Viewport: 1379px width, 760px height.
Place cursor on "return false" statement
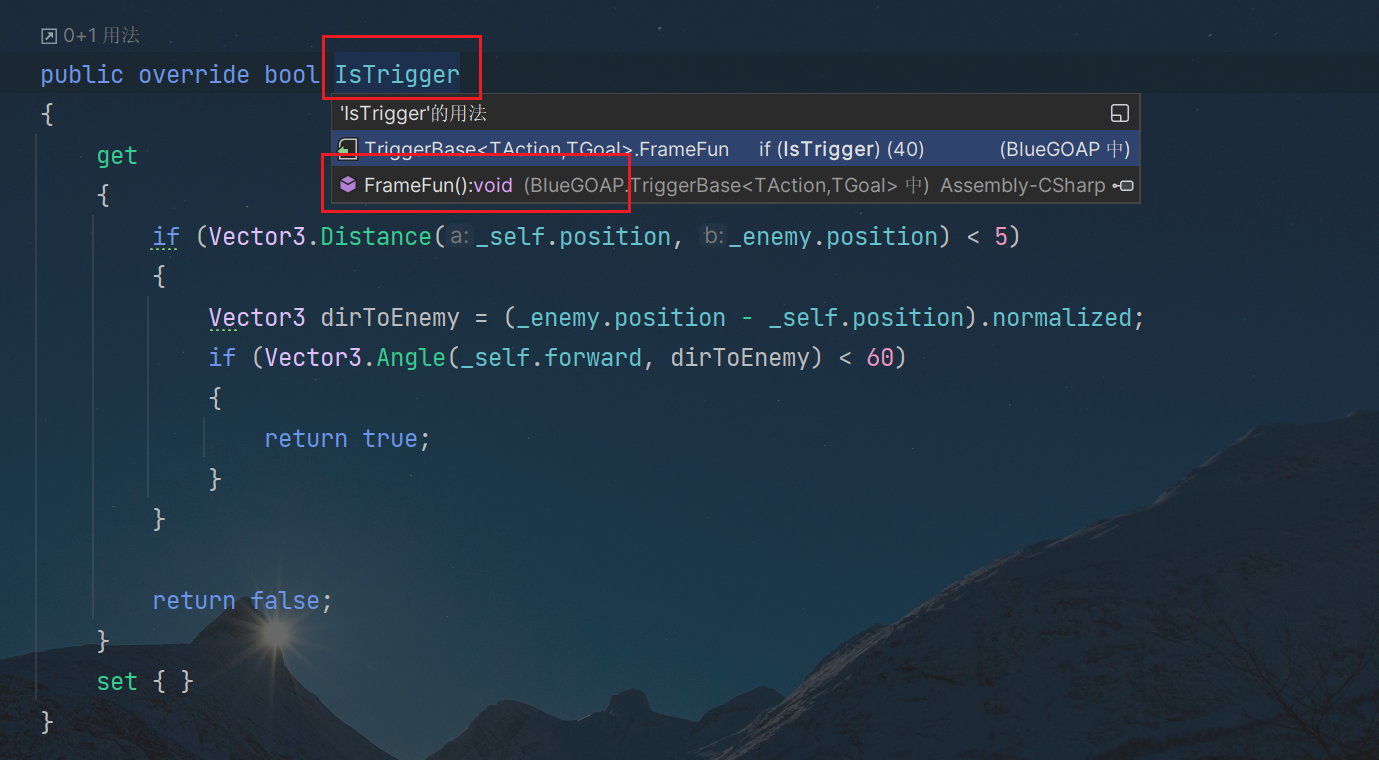coord(241,601)
